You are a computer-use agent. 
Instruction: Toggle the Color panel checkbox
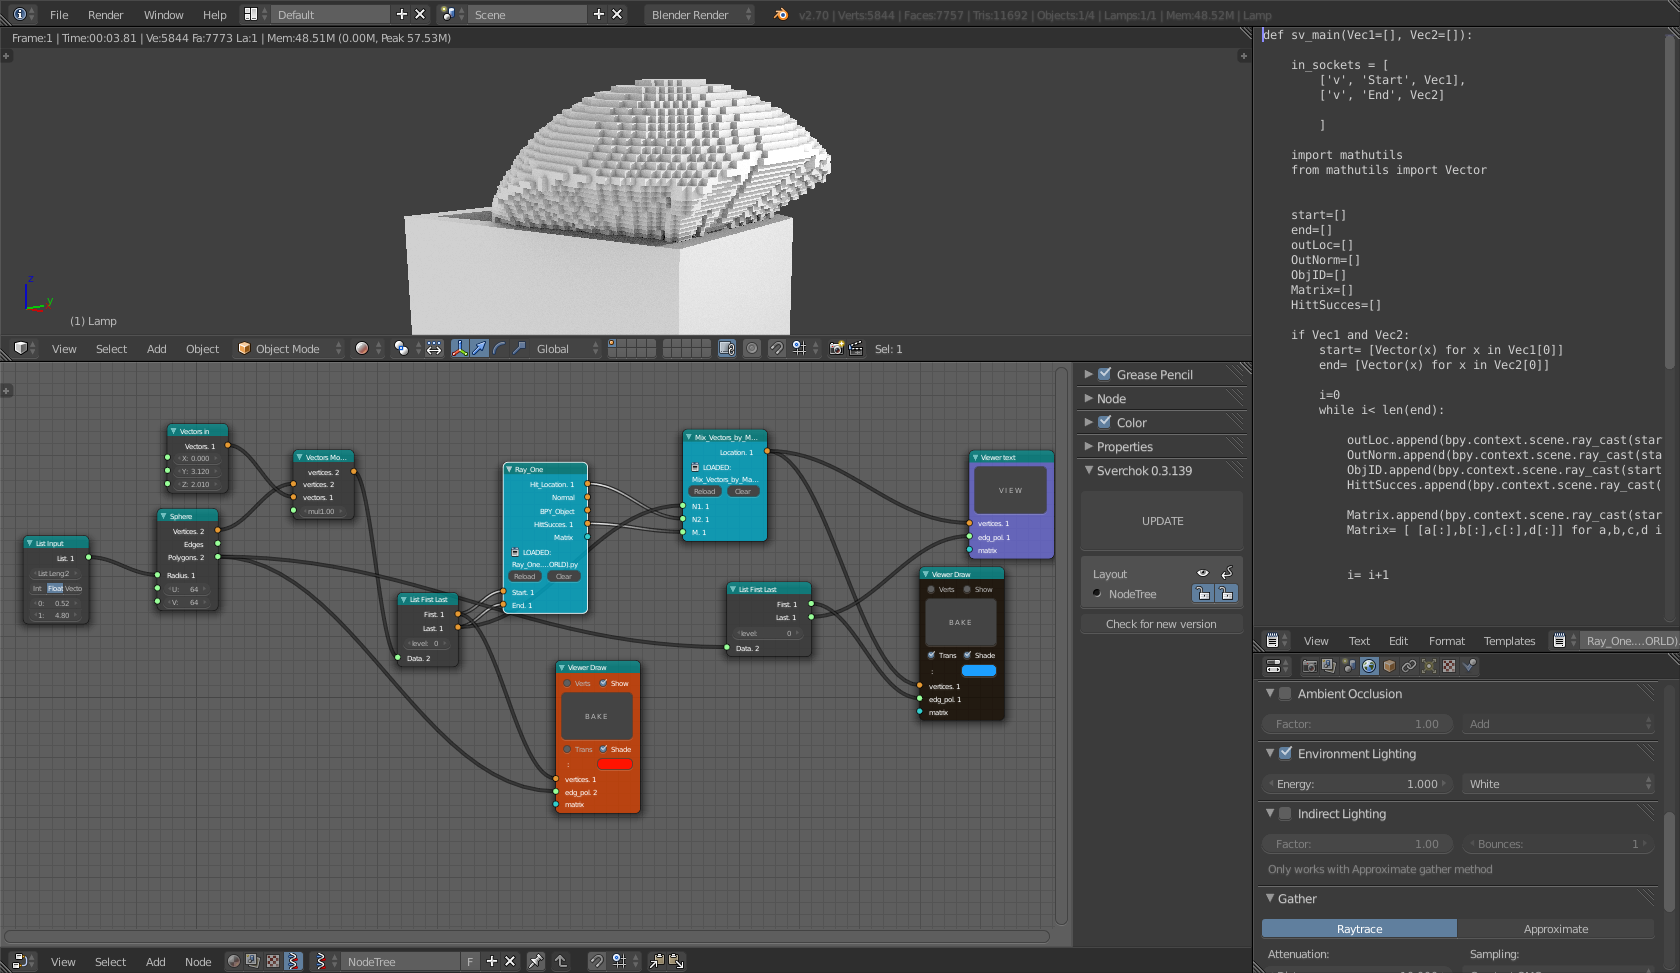(1105, 422)
